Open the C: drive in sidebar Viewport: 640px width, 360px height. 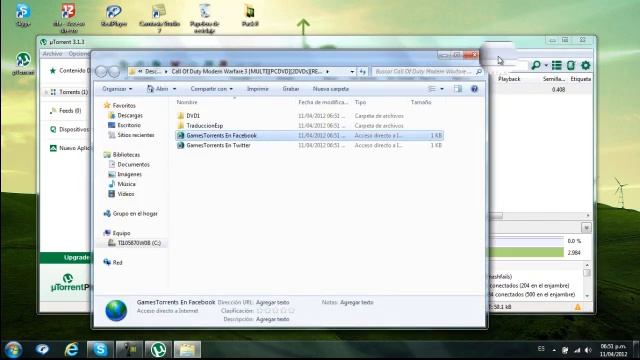tap(135, 243)
